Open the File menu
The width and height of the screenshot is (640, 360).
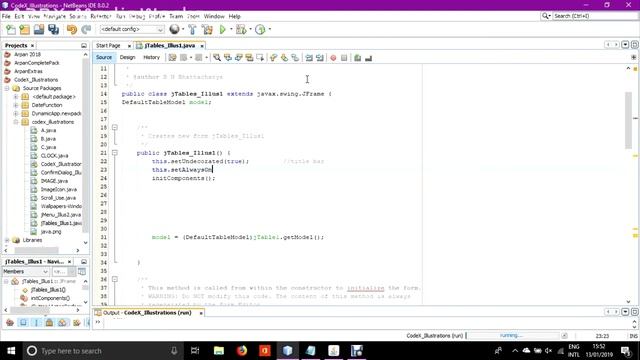click(x=6, y=16)
